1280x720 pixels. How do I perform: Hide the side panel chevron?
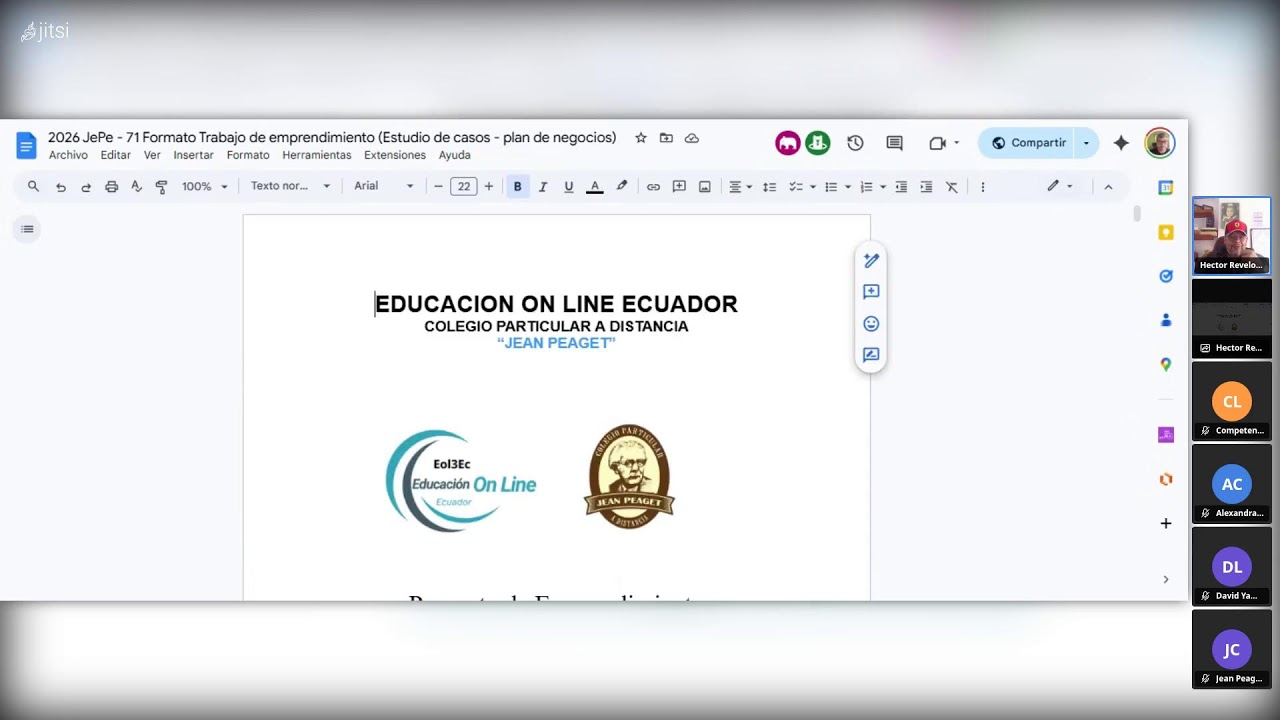point(1166,579)
